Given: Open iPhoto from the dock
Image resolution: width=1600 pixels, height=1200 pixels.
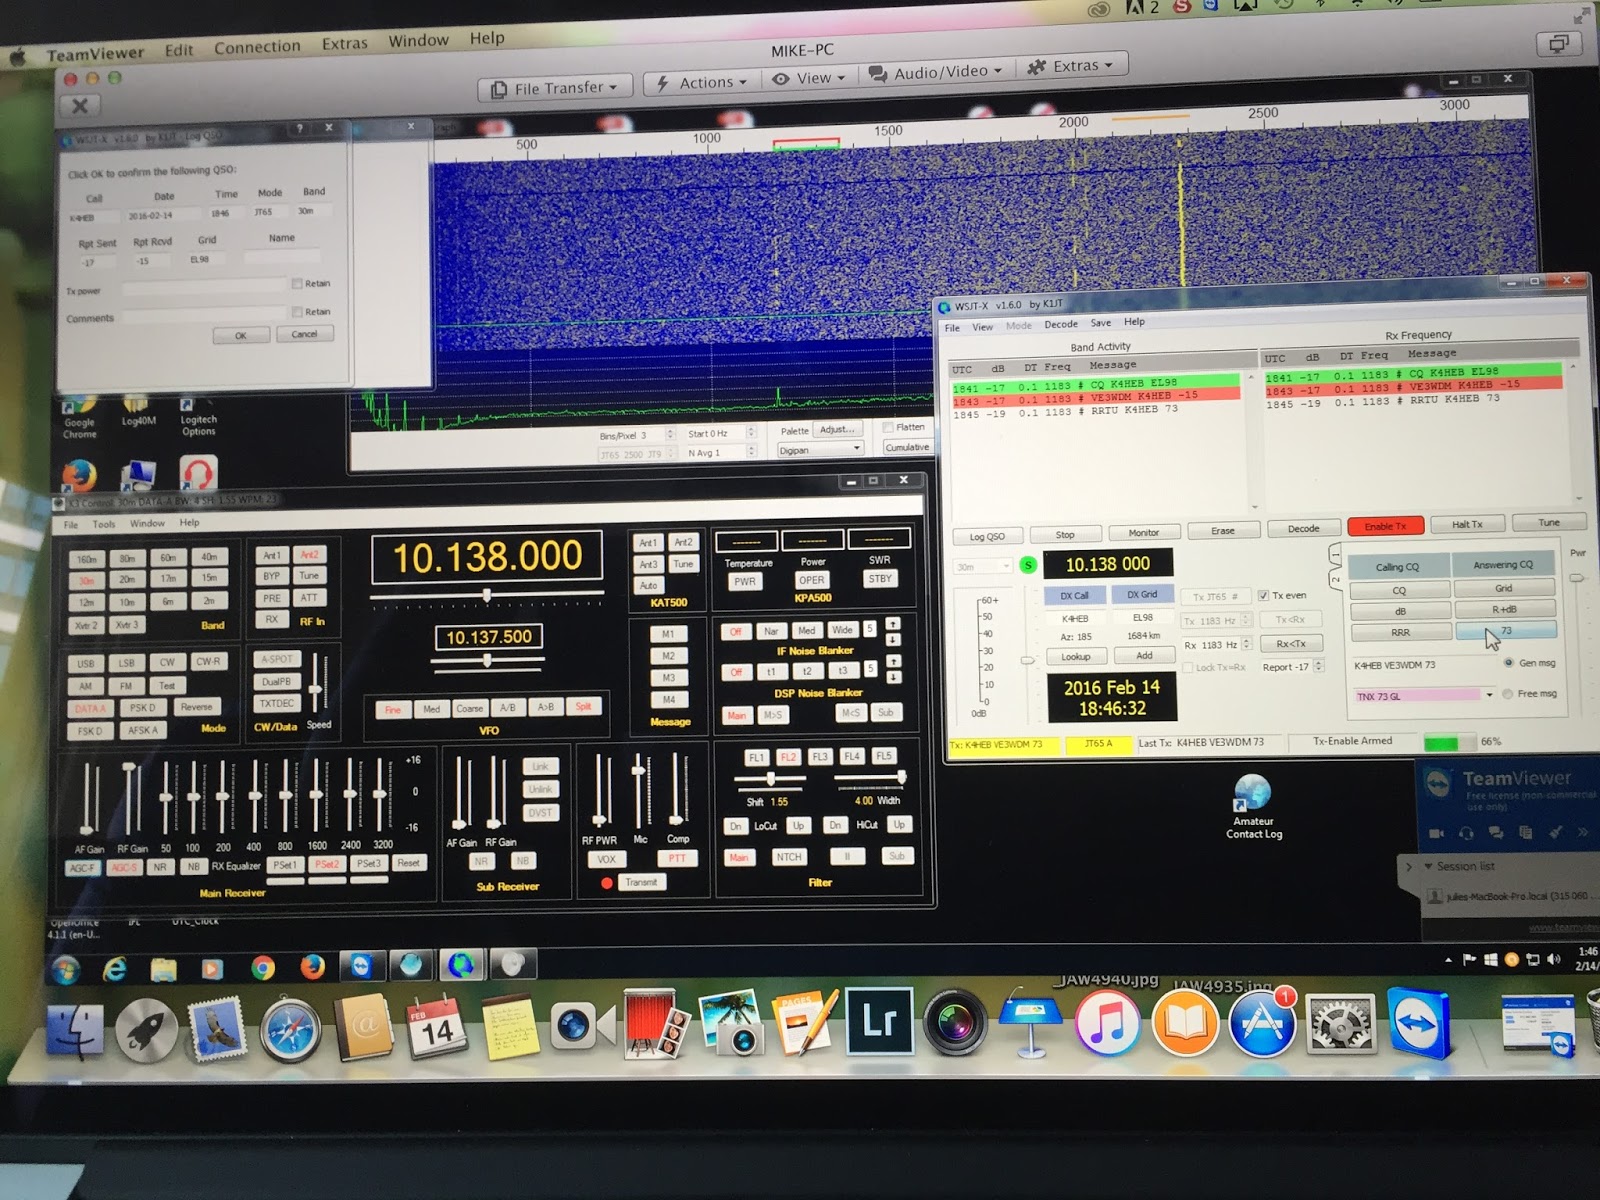Looking at the screenshot, I should click(732, 1022).
